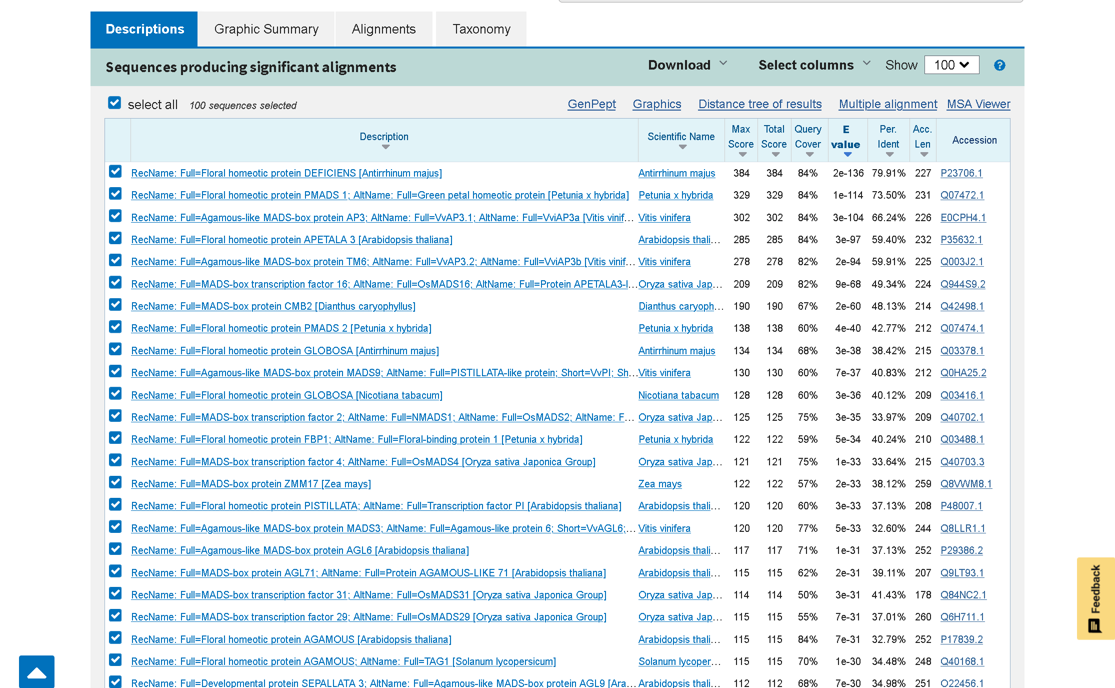Expand the Download menu
The image size is (1115, 688).
tap(688, 65)
